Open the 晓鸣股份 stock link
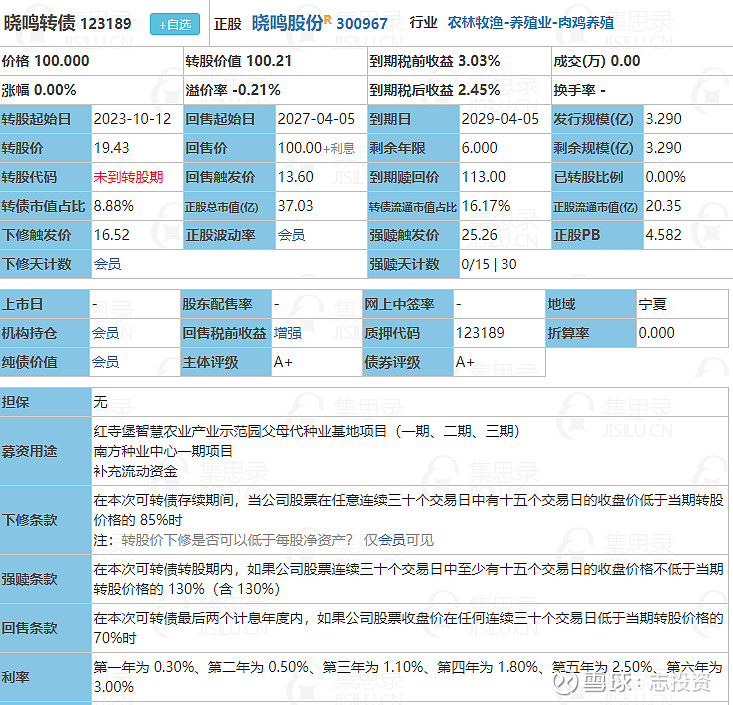This screenshot has width=733, height=705. [x=287, y=23]
